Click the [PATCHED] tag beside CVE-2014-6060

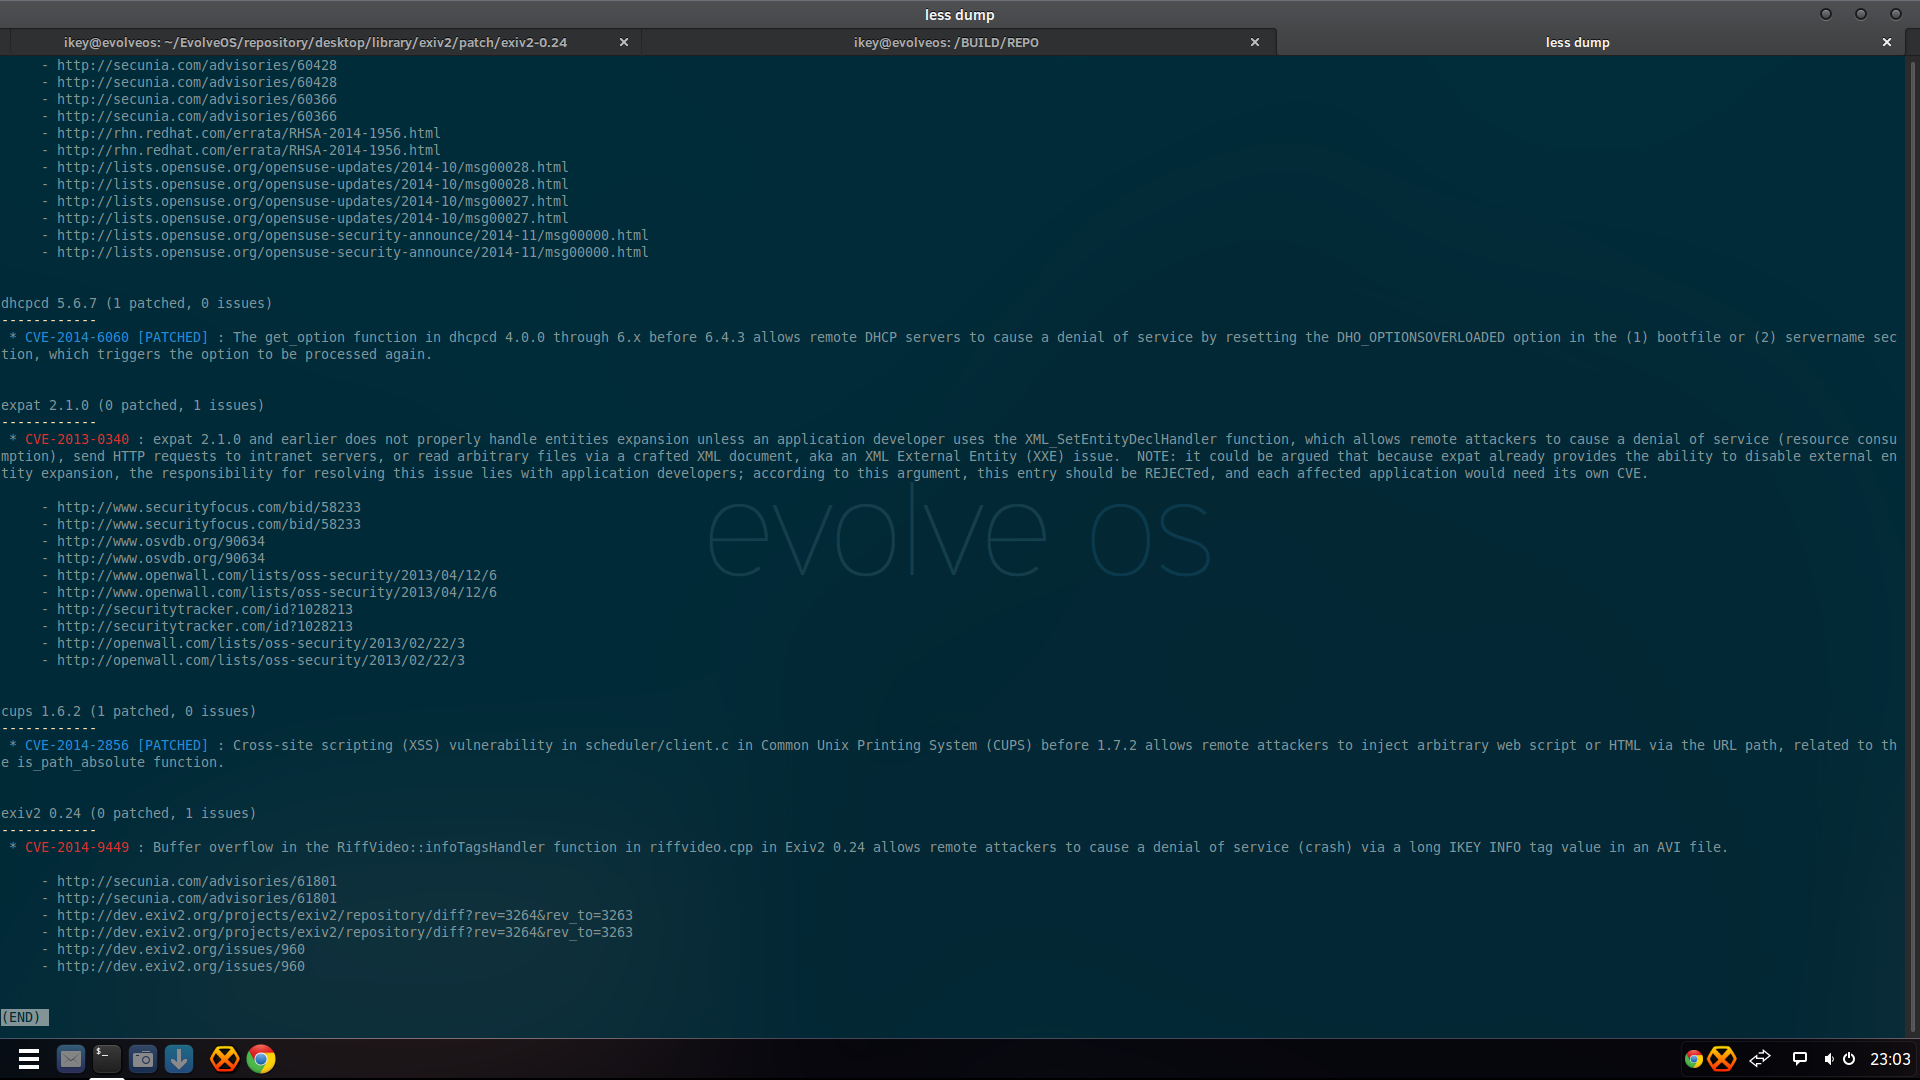[173, 337]
